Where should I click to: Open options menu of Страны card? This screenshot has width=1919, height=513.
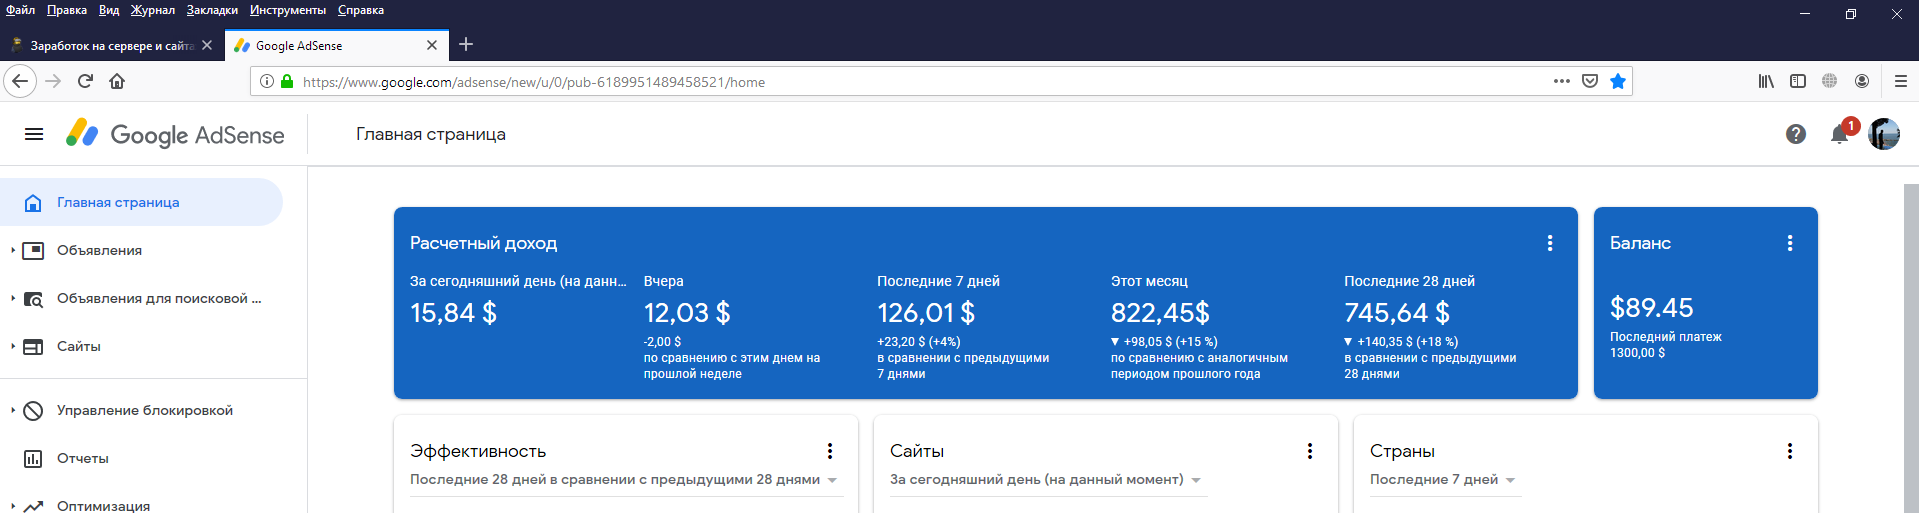1790,451
